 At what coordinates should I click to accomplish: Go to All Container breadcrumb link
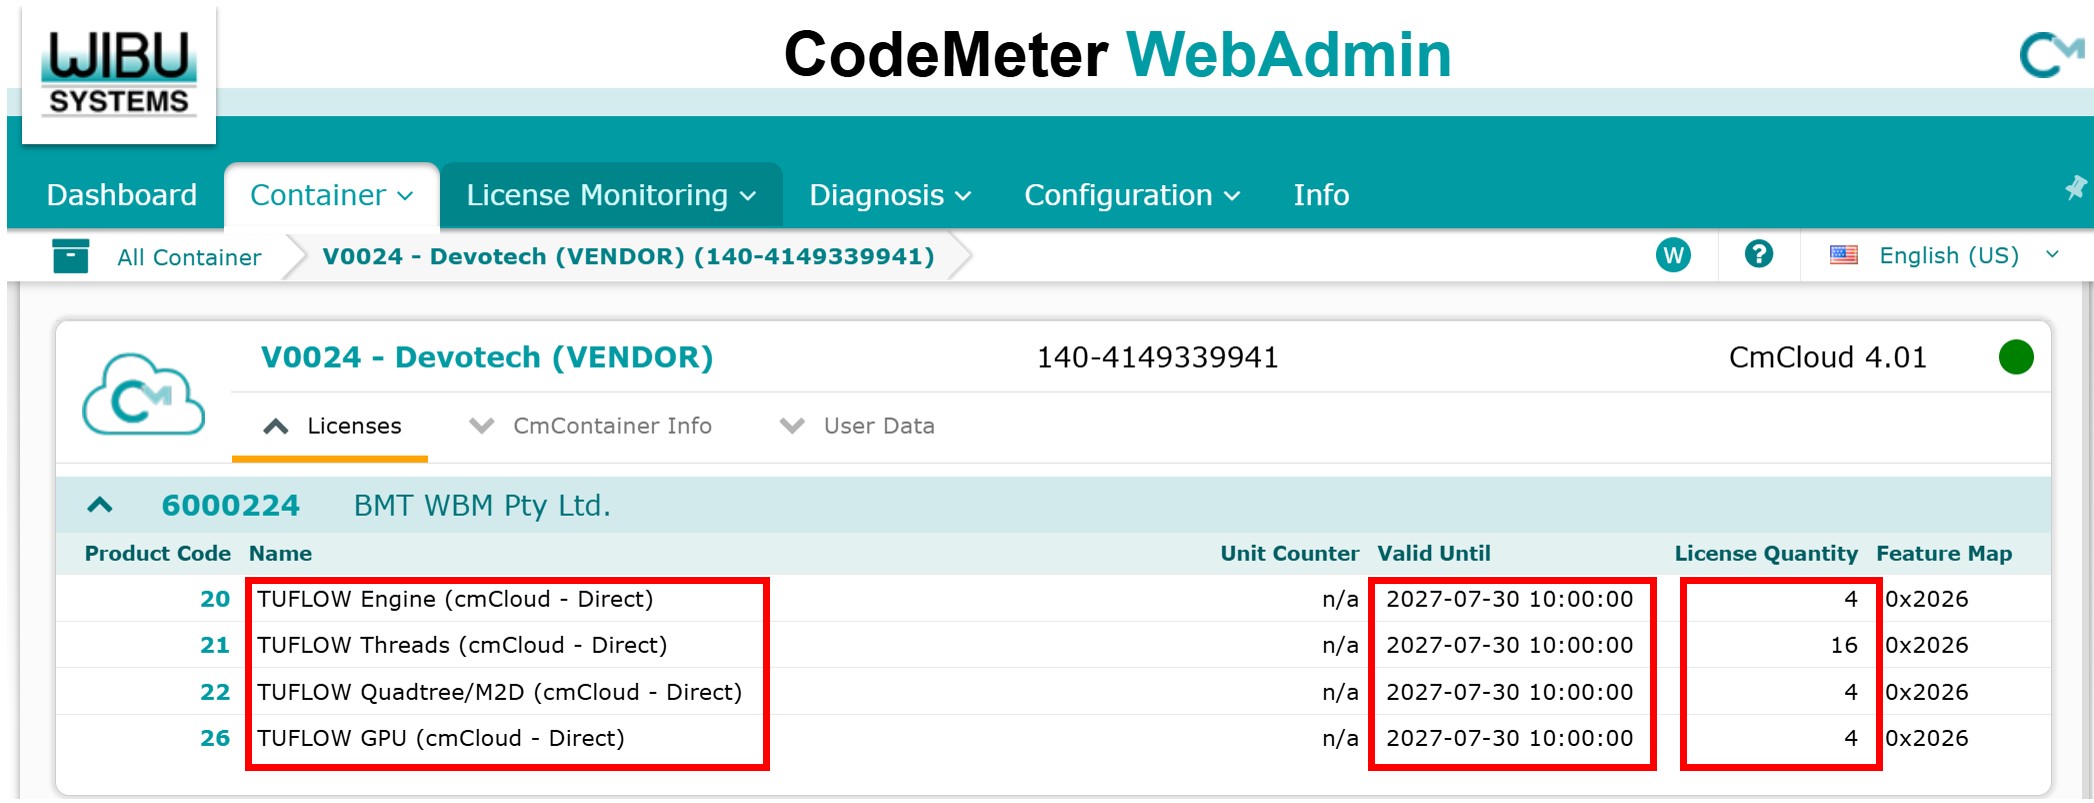click(189, 257)
